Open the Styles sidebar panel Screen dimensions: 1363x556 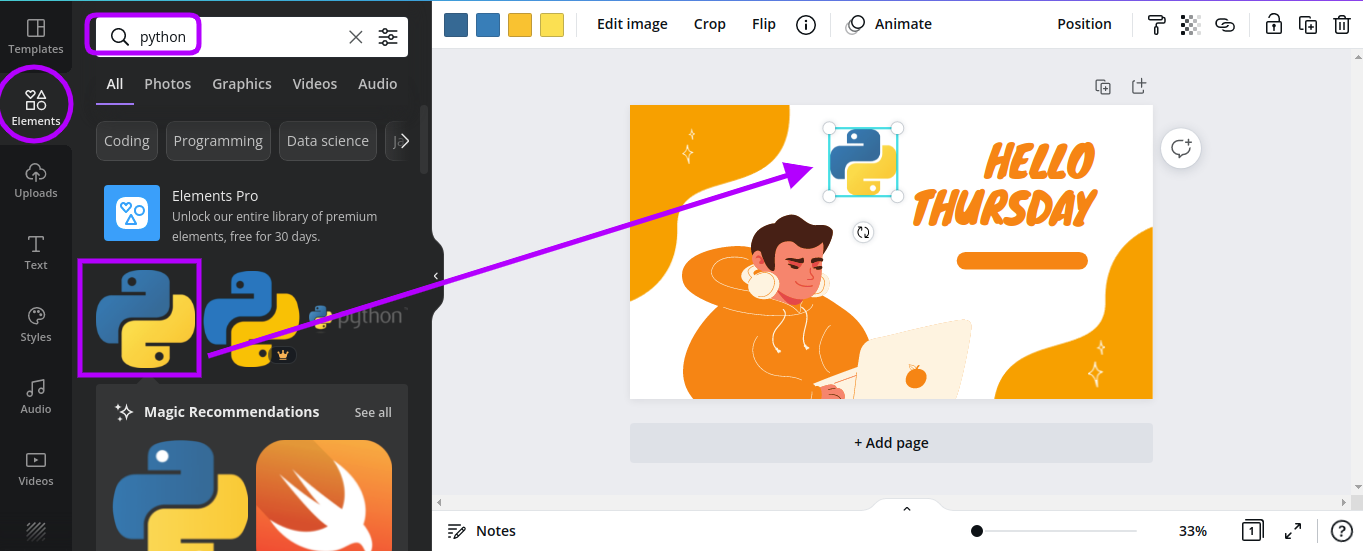tap(36, 324)
